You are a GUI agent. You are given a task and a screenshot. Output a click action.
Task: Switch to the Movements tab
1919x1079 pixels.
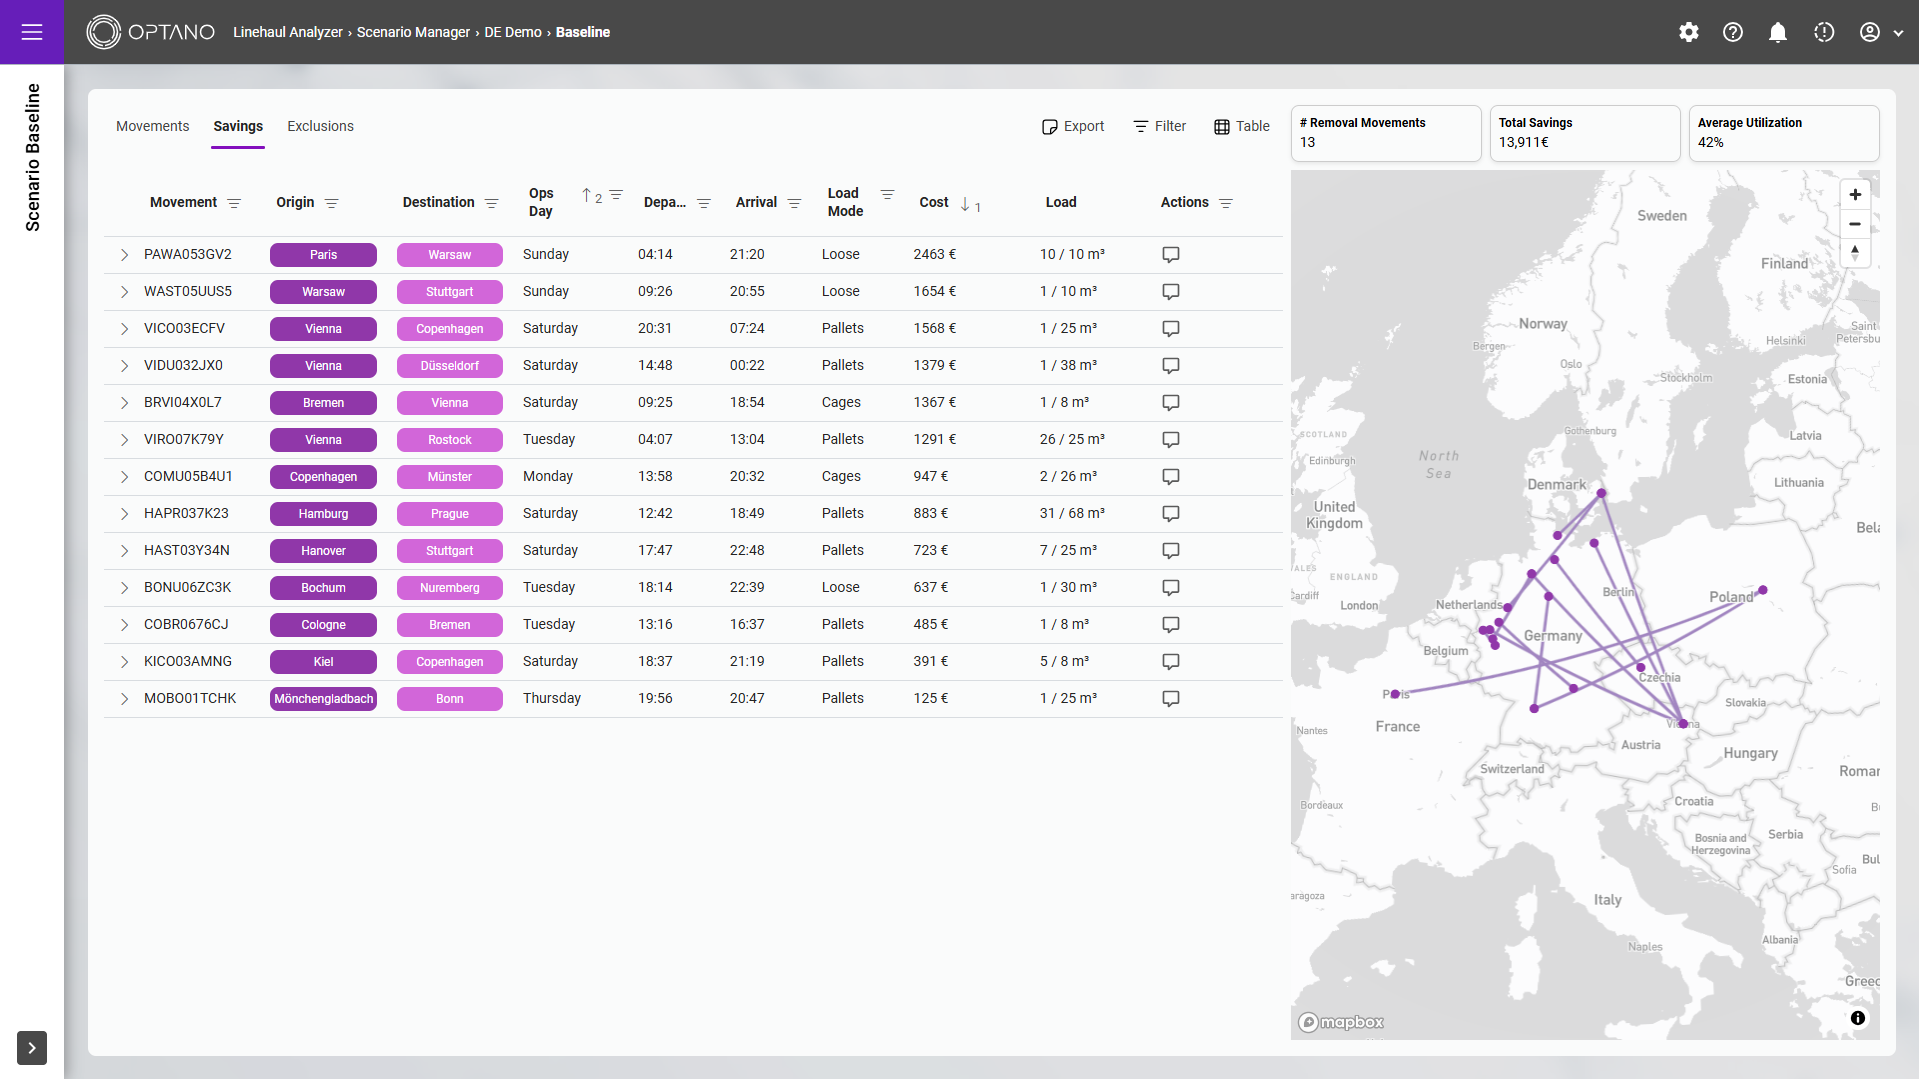pyautogui.click(x=152, y=126)
